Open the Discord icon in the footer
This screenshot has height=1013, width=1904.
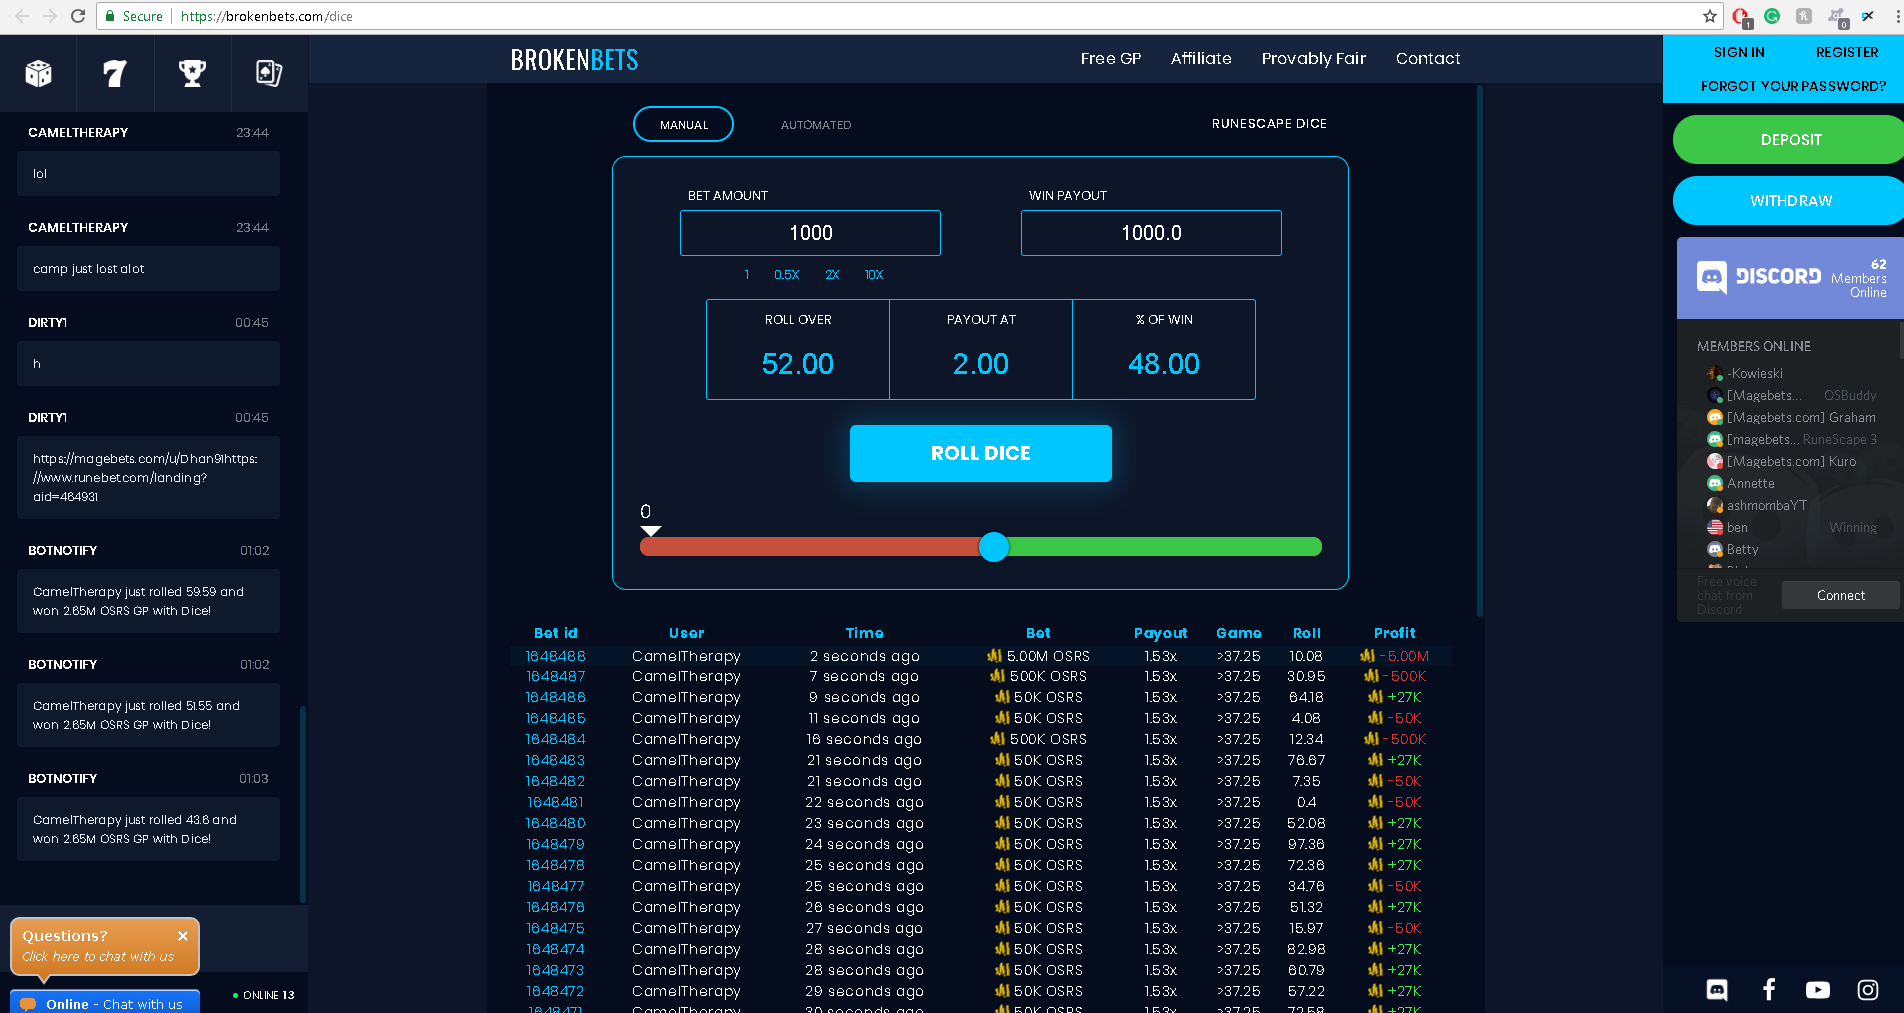point(1717,990)
